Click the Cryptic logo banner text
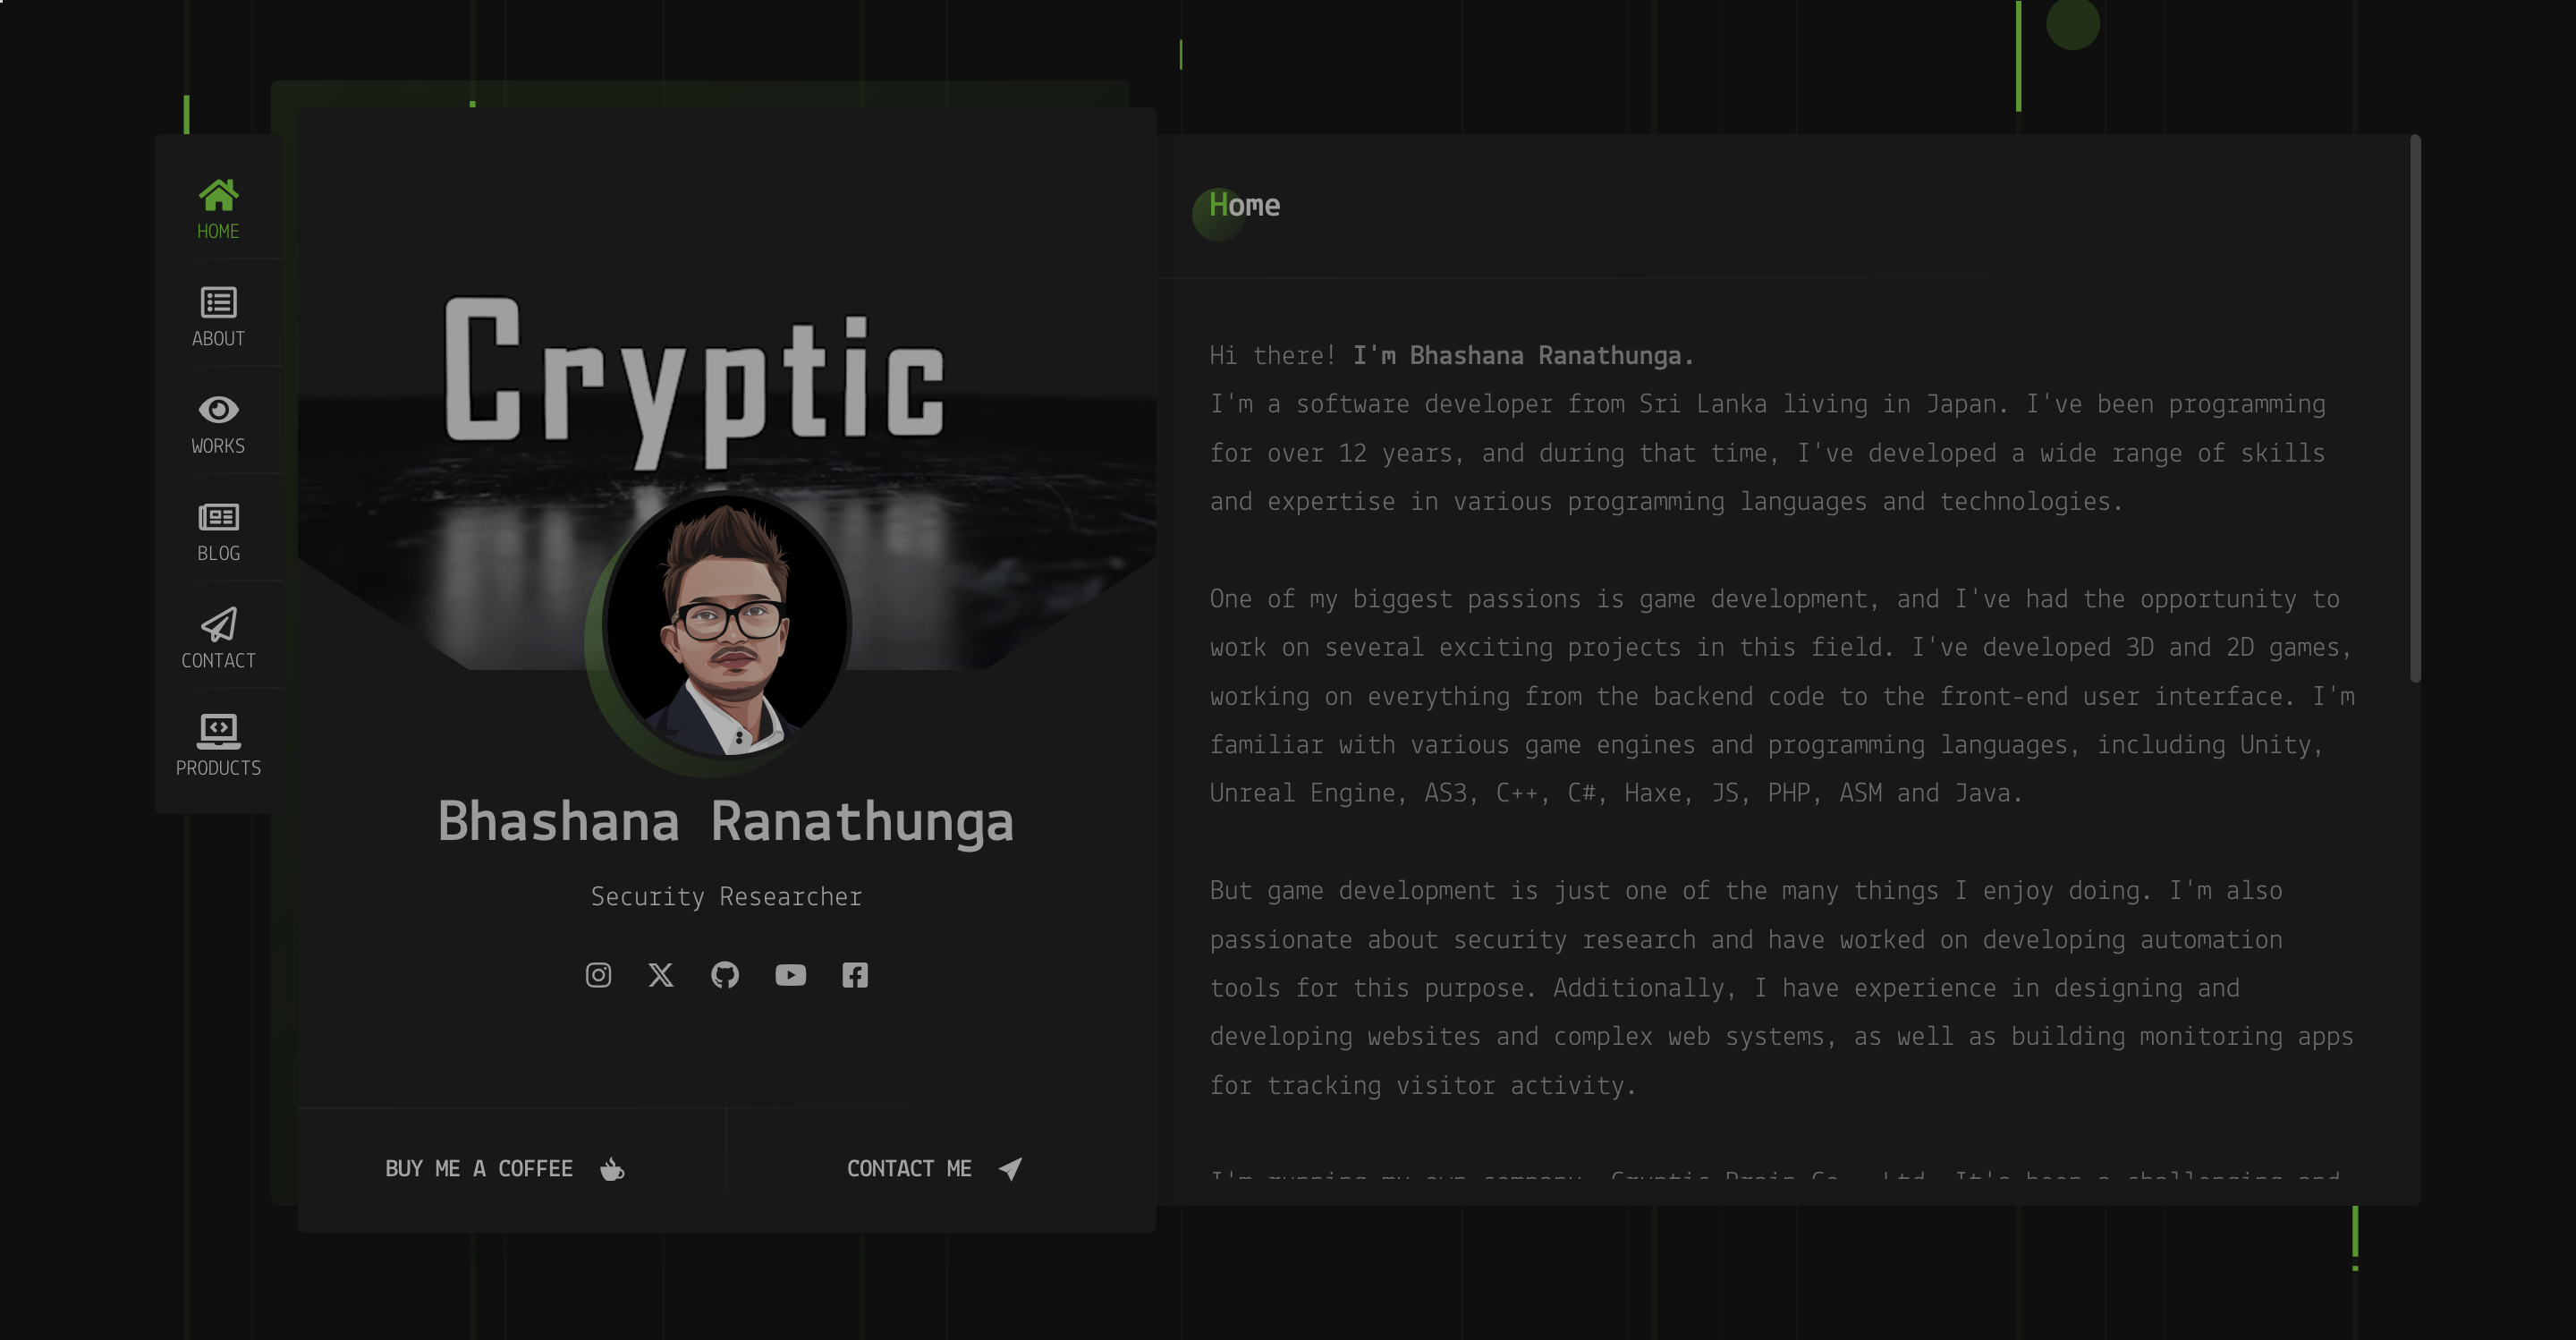The image size is (2576, 1340). pos(695,380)
